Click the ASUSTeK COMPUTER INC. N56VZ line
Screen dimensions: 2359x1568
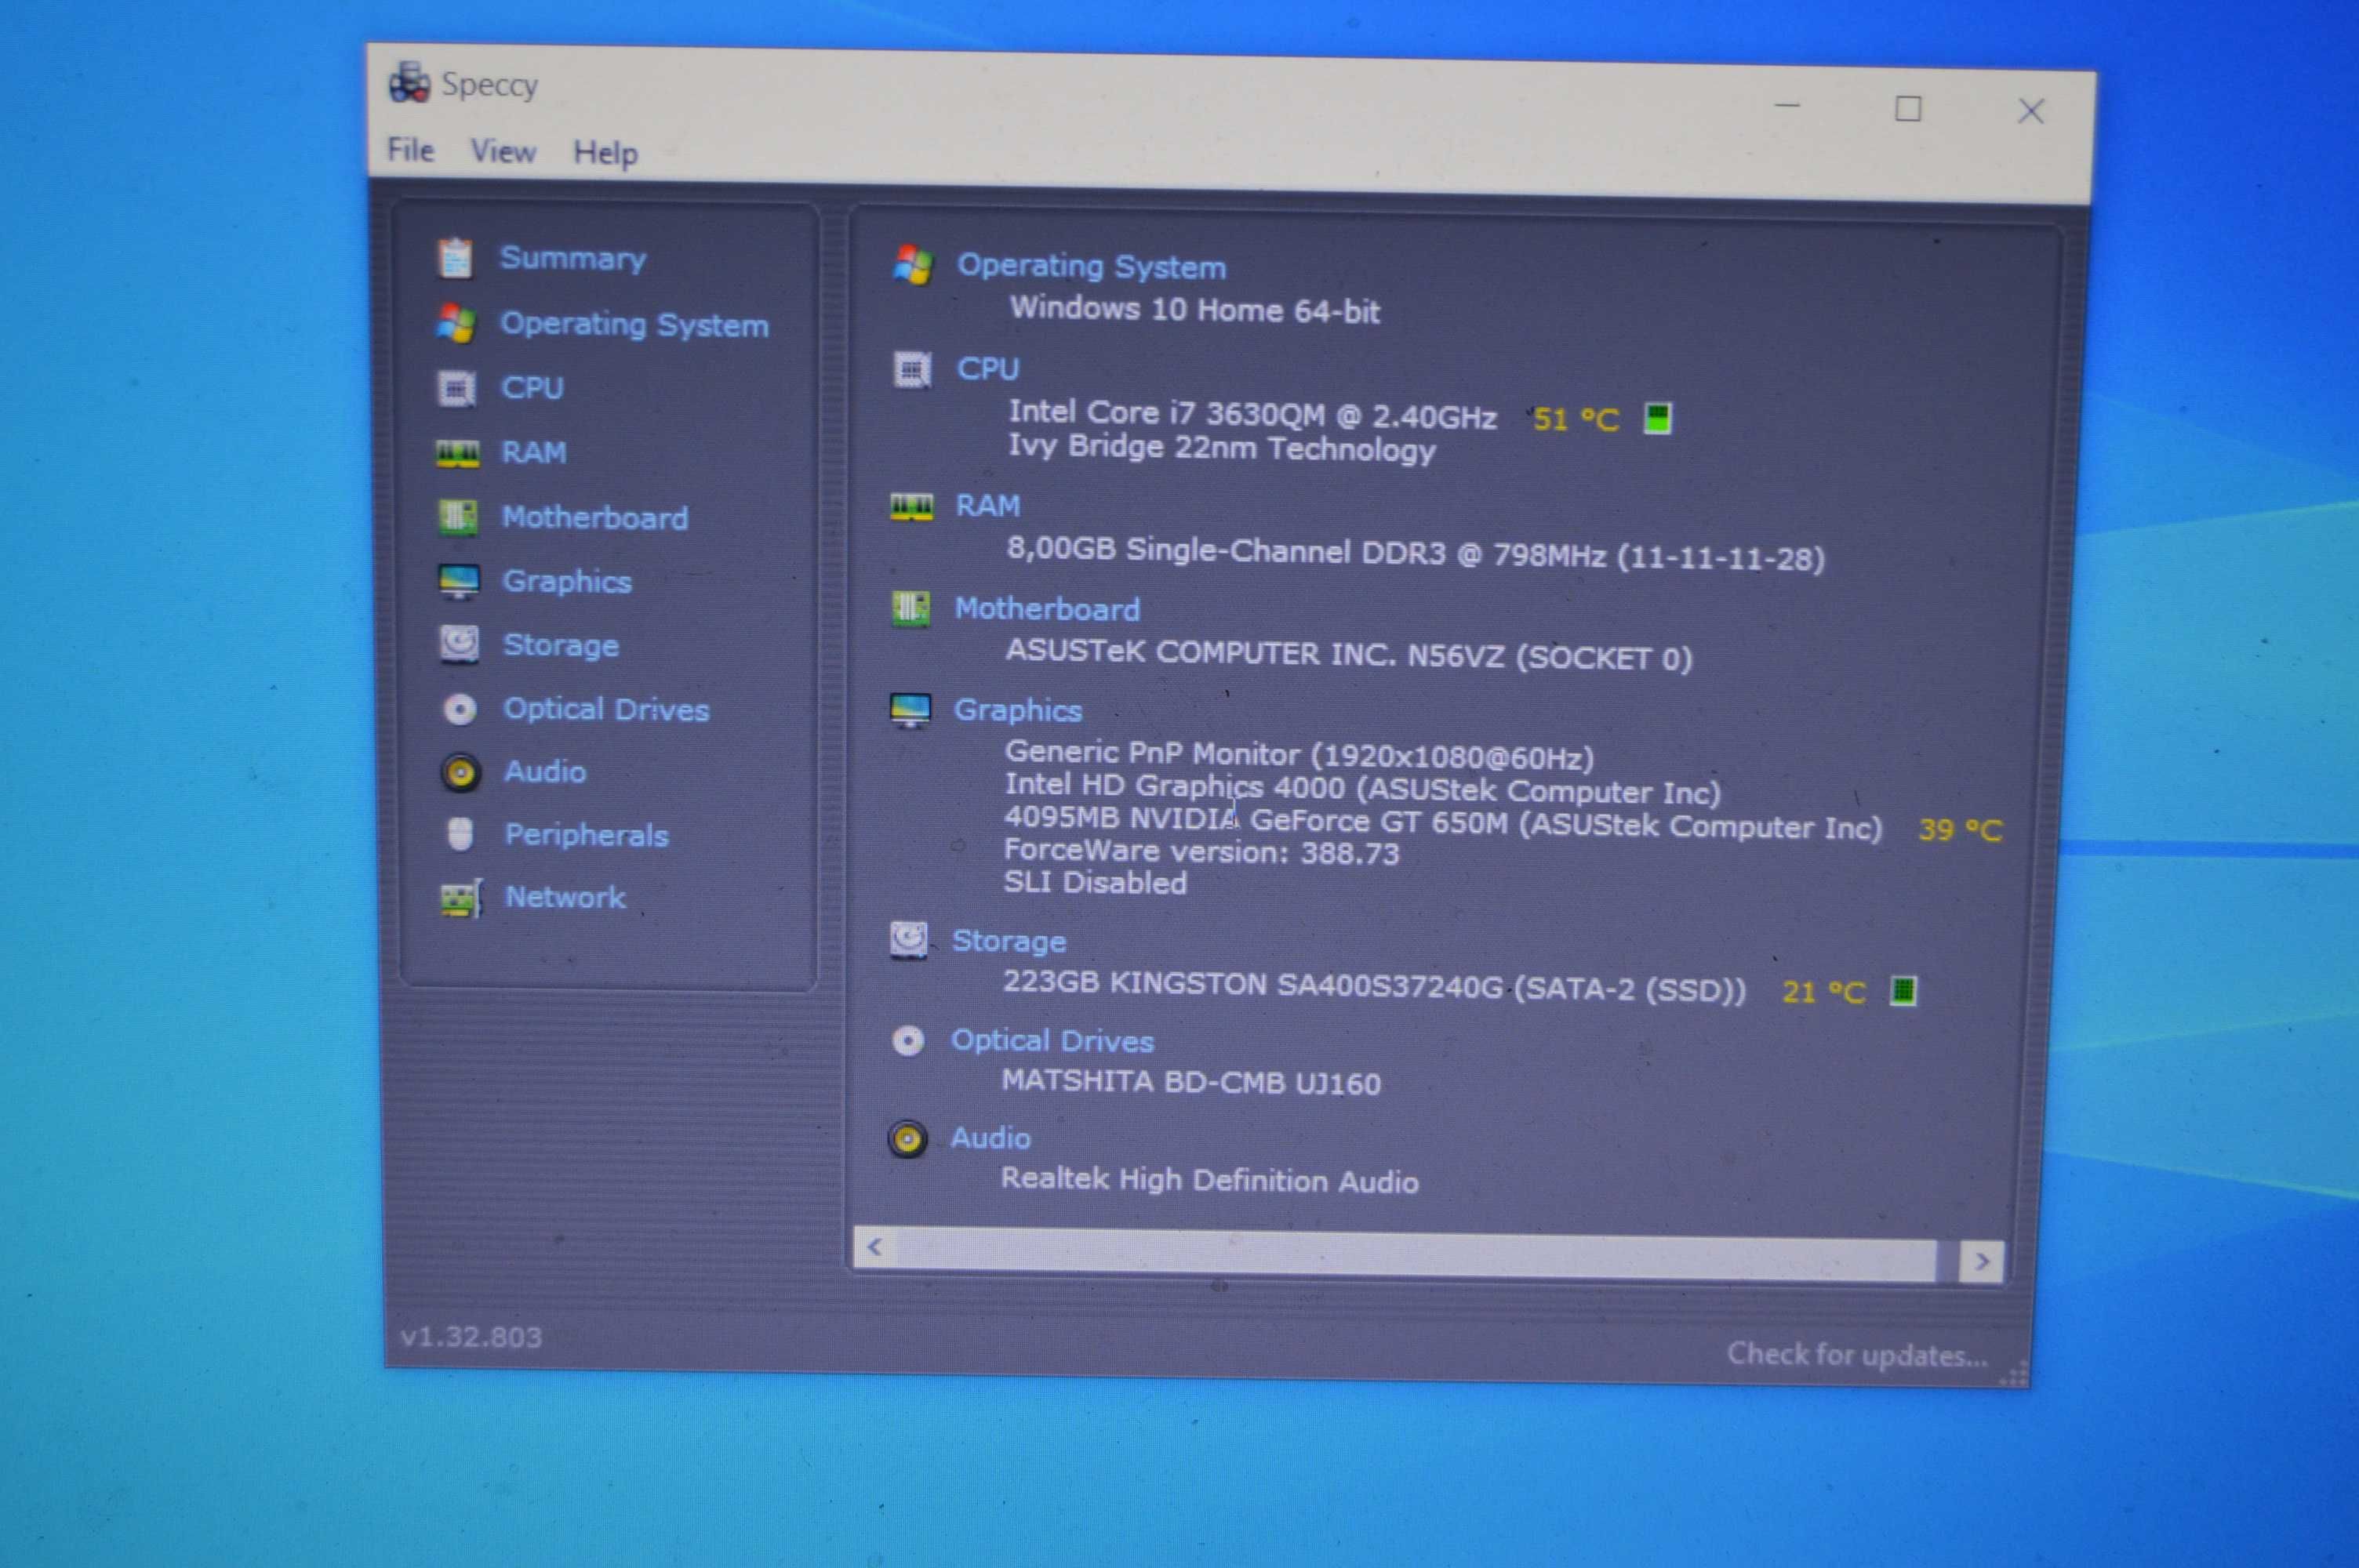coord(1348,655)
